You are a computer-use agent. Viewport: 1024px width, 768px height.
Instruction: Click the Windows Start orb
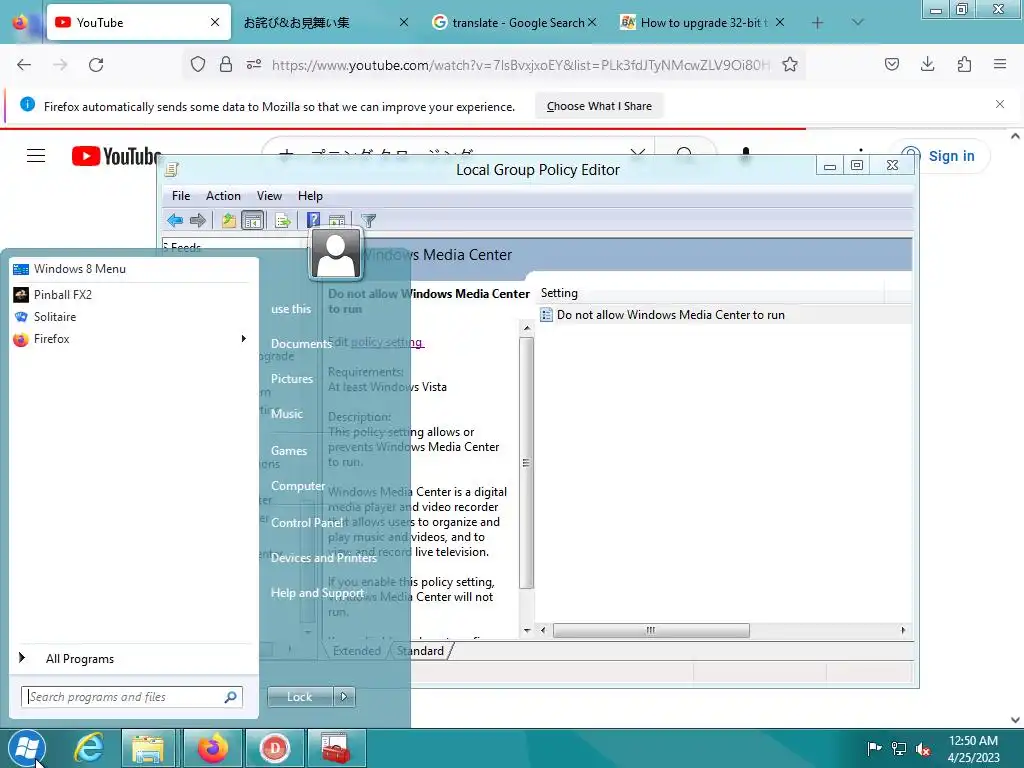point(27,748)
